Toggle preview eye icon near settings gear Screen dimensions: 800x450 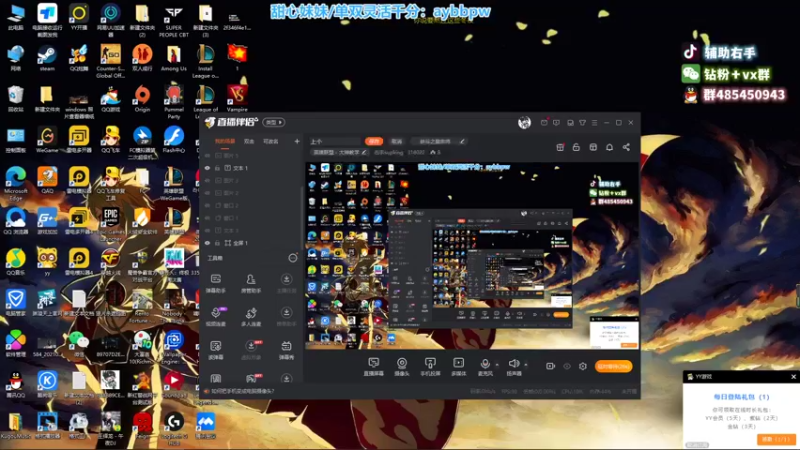(567, 366)
